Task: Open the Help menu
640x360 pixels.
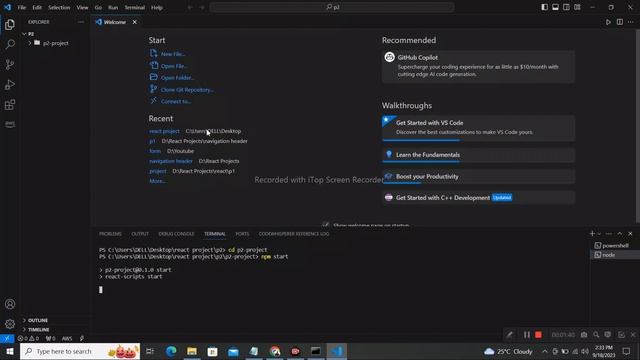Action: coord(157,7)
